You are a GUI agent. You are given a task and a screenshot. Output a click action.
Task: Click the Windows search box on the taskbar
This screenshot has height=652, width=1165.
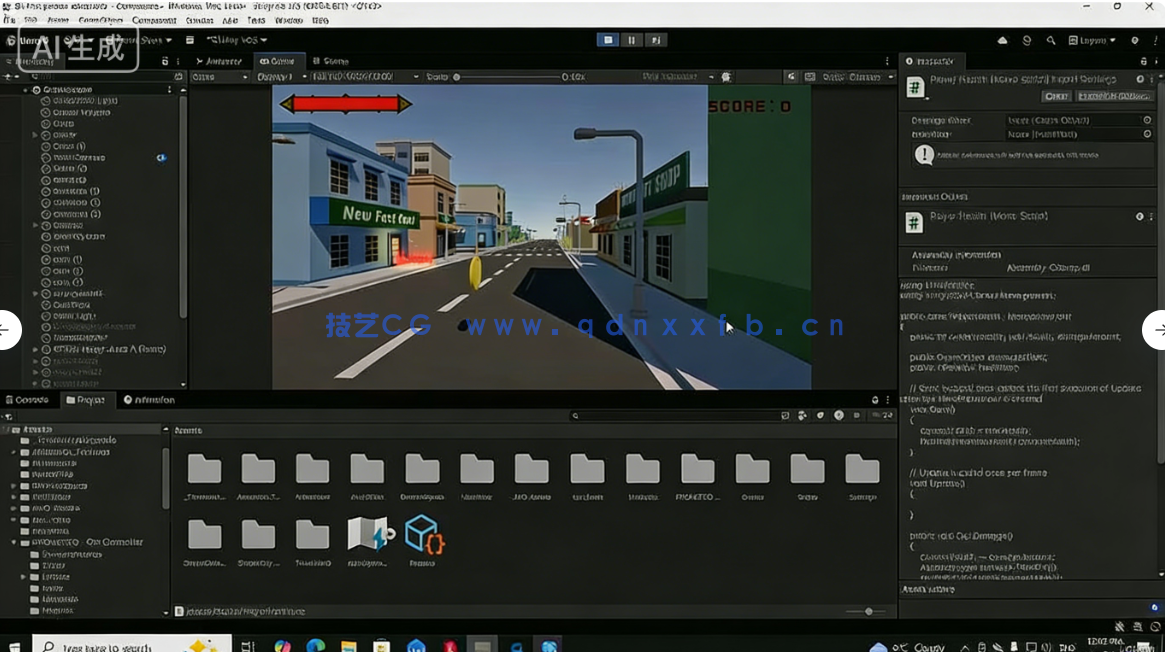click(130, 643)
